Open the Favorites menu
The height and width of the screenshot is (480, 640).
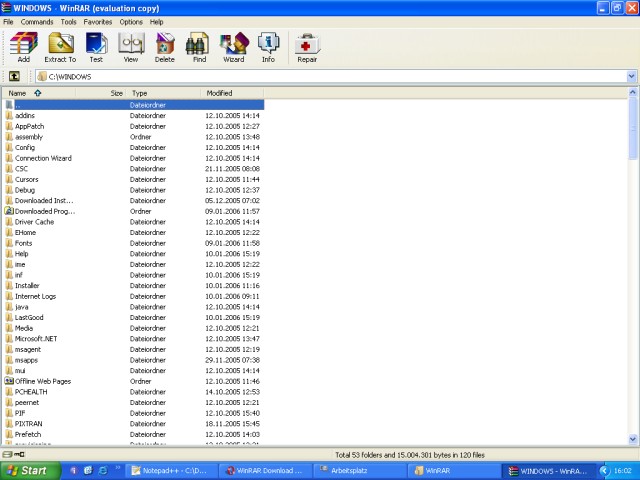[98, 22]
